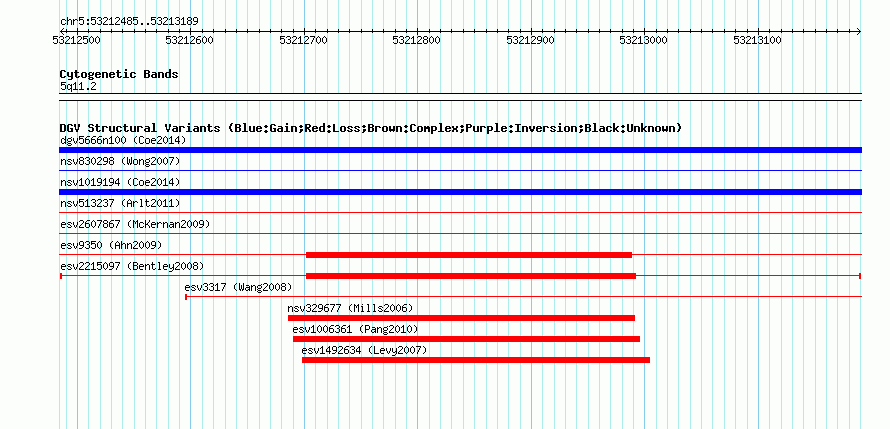Select the nsv830298 (Wong2007) variant label
This screenshot has width=890, height=429.
point(120,162)
